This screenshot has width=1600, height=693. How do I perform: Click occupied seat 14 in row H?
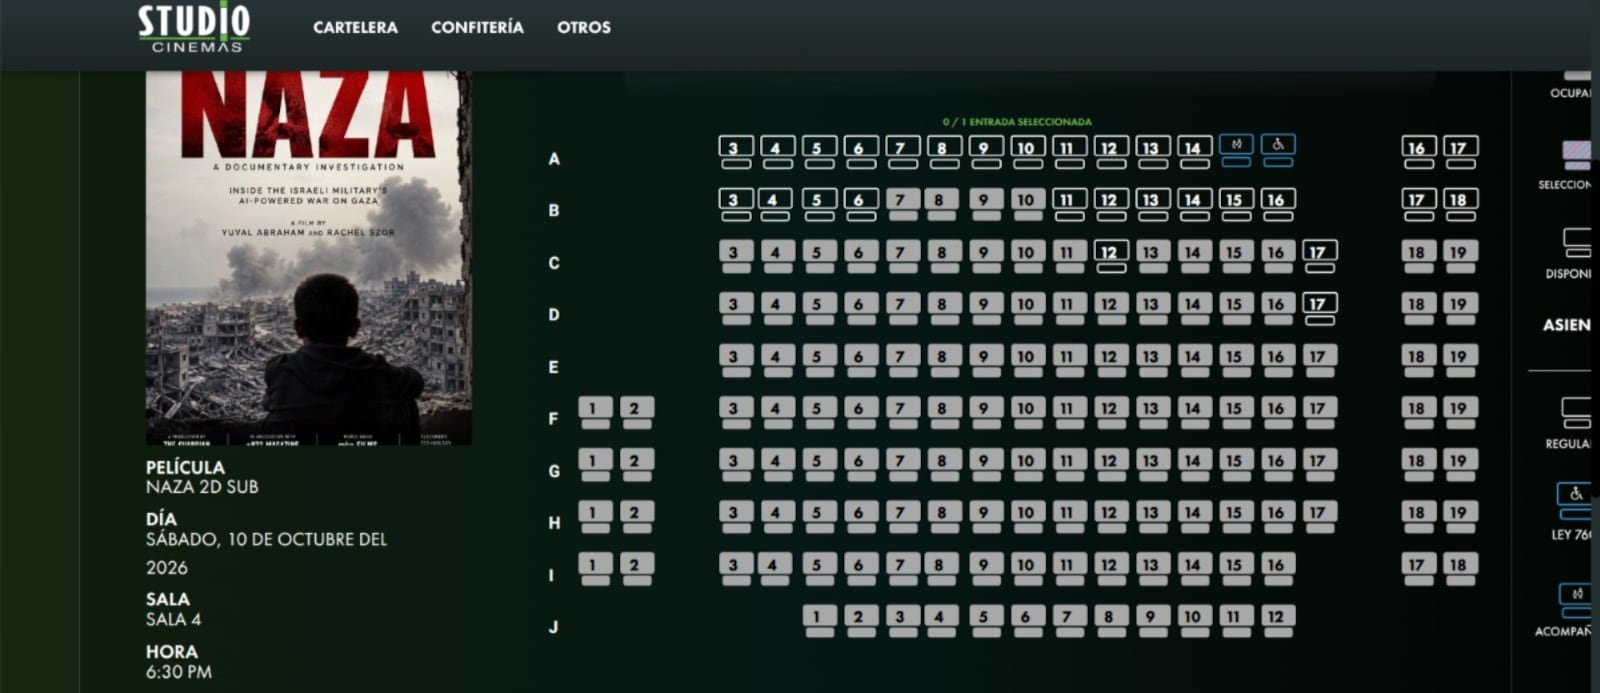click(x=1194, y=516)
